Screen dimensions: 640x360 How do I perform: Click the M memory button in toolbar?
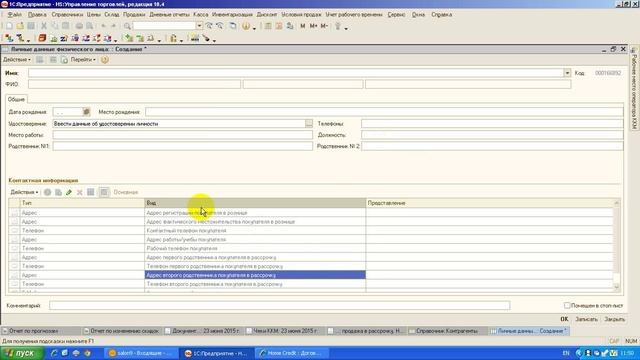302,26
